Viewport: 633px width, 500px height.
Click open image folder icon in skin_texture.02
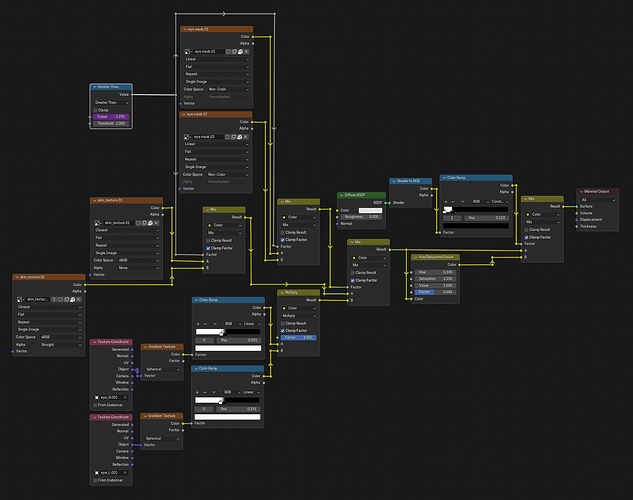pyautogui.click(x=73, y=299)
